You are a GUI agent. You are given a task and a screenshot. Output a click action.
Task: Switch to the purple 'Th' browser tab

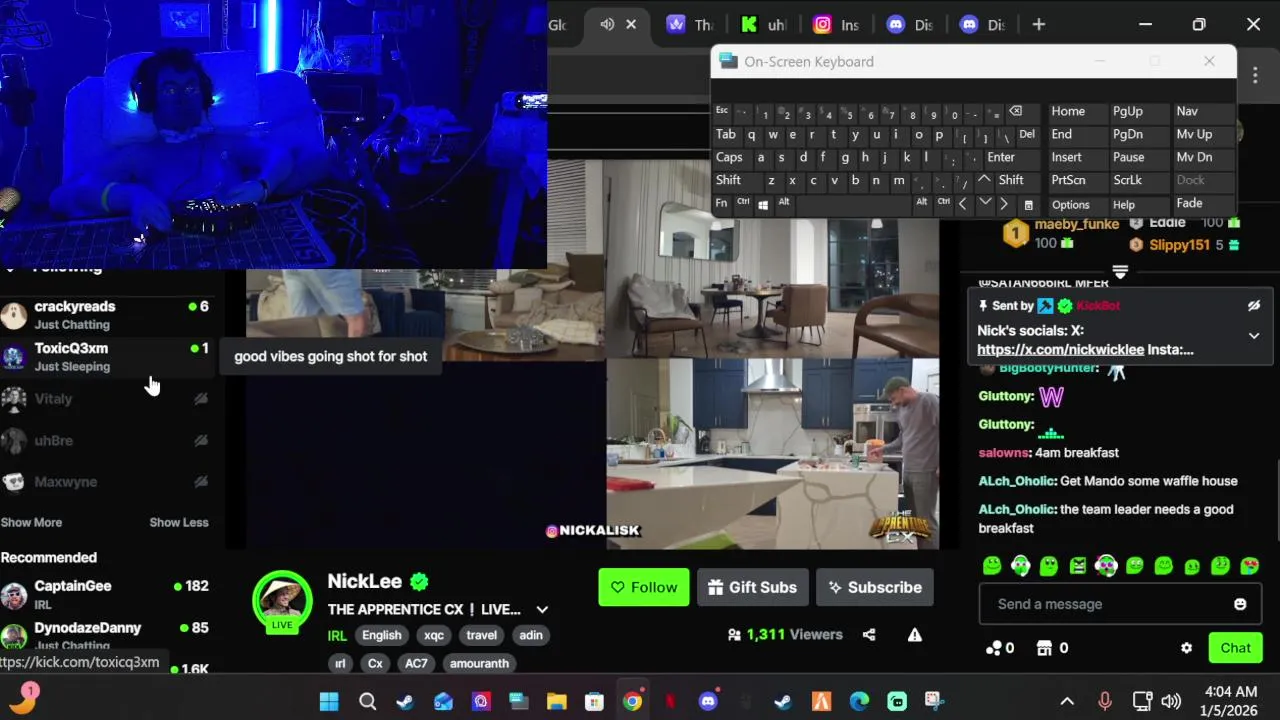pyautogui.click(x=692, y=24)
